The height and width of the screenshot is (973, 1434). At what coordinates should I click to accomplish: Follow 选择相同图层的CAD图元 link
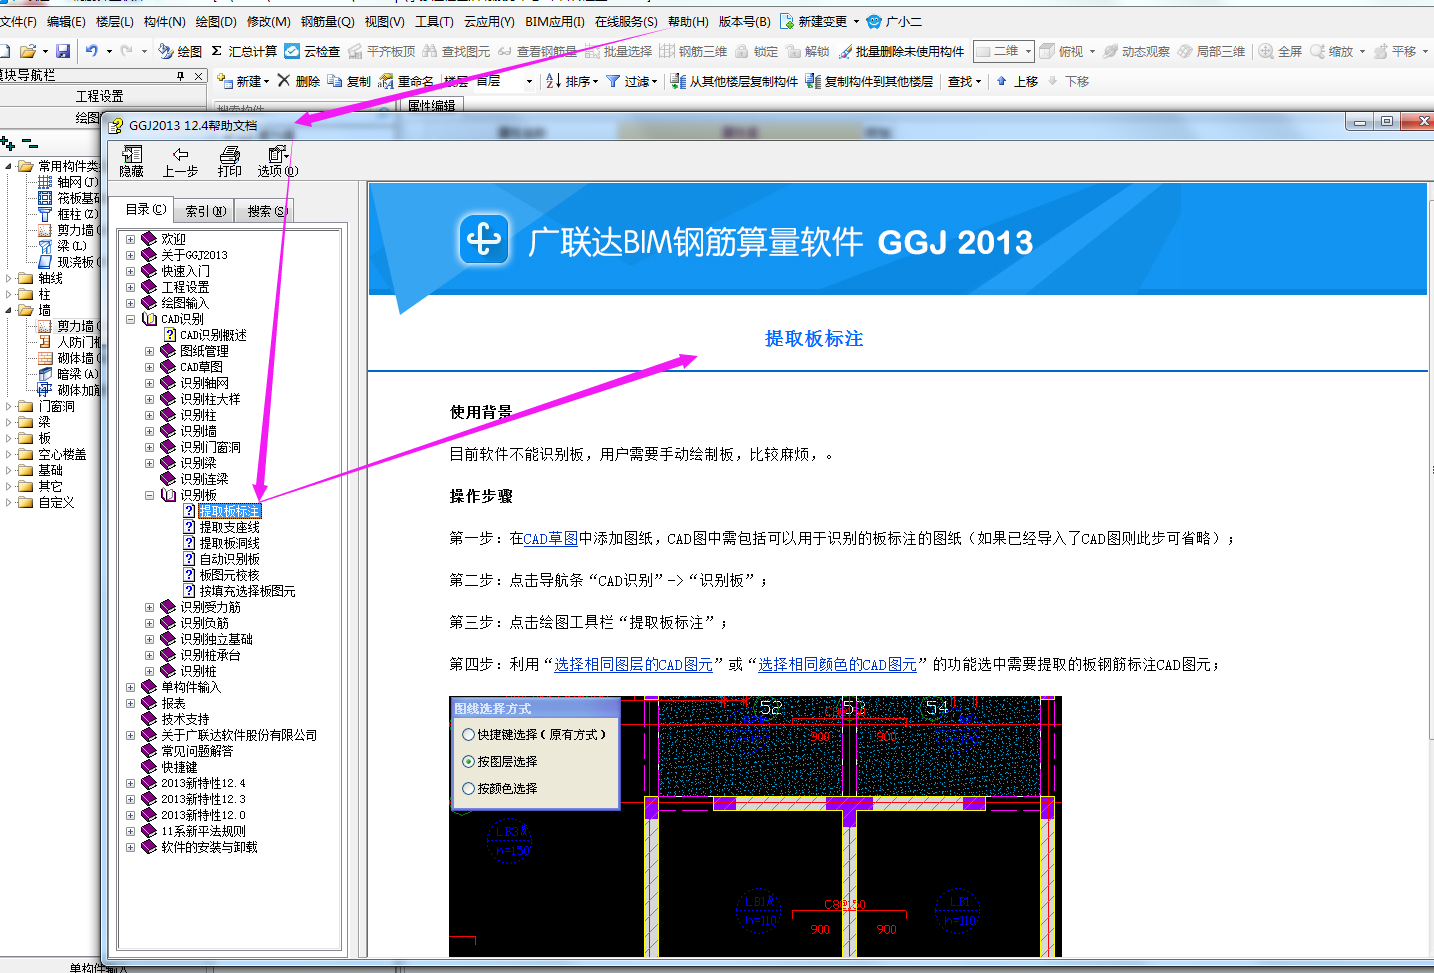633,664
